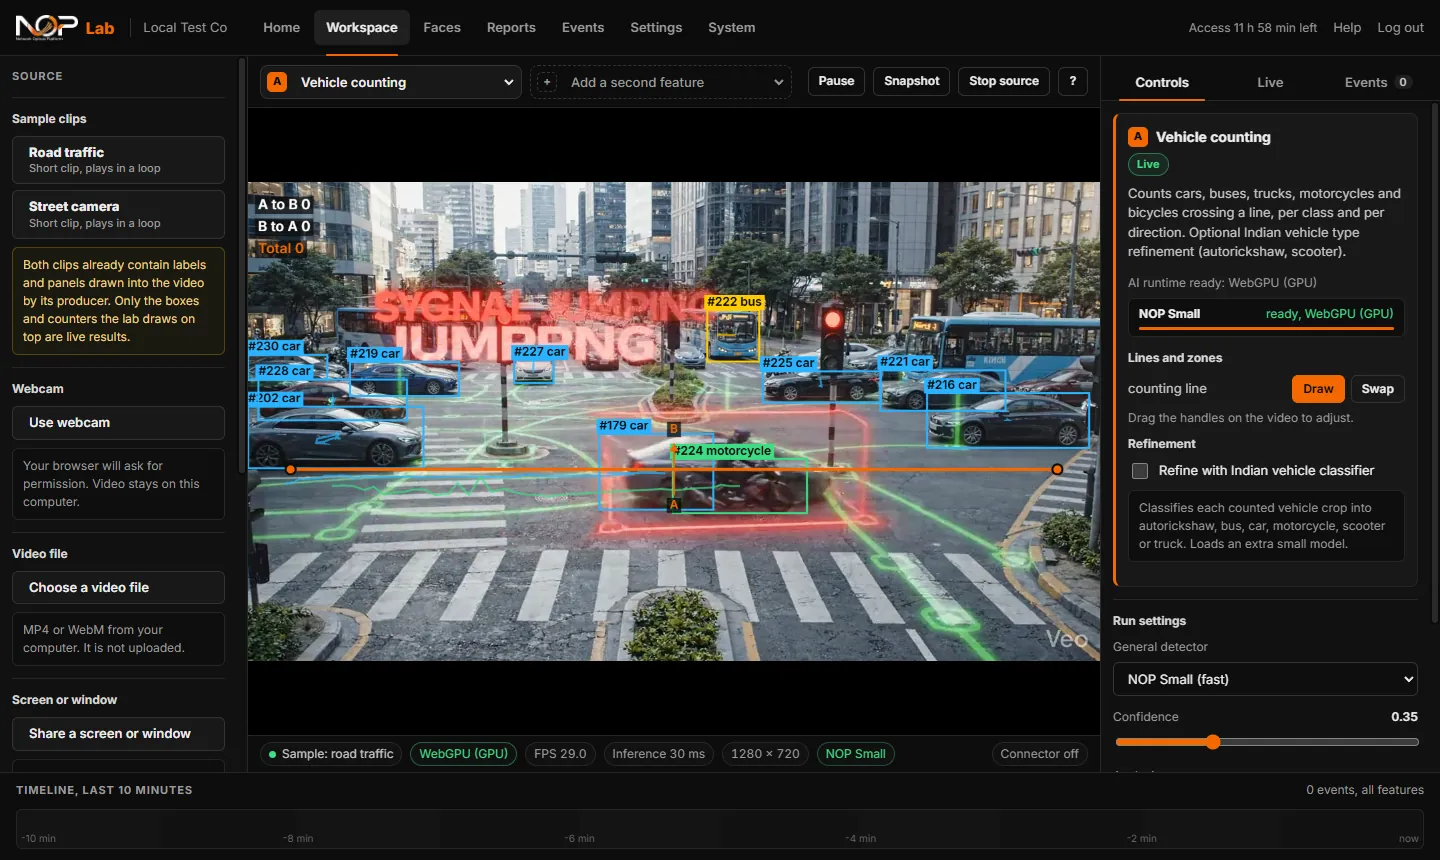1440x860 pixels.
Task: Click the left orange counting line handle
Action: (x=291, y=469)
